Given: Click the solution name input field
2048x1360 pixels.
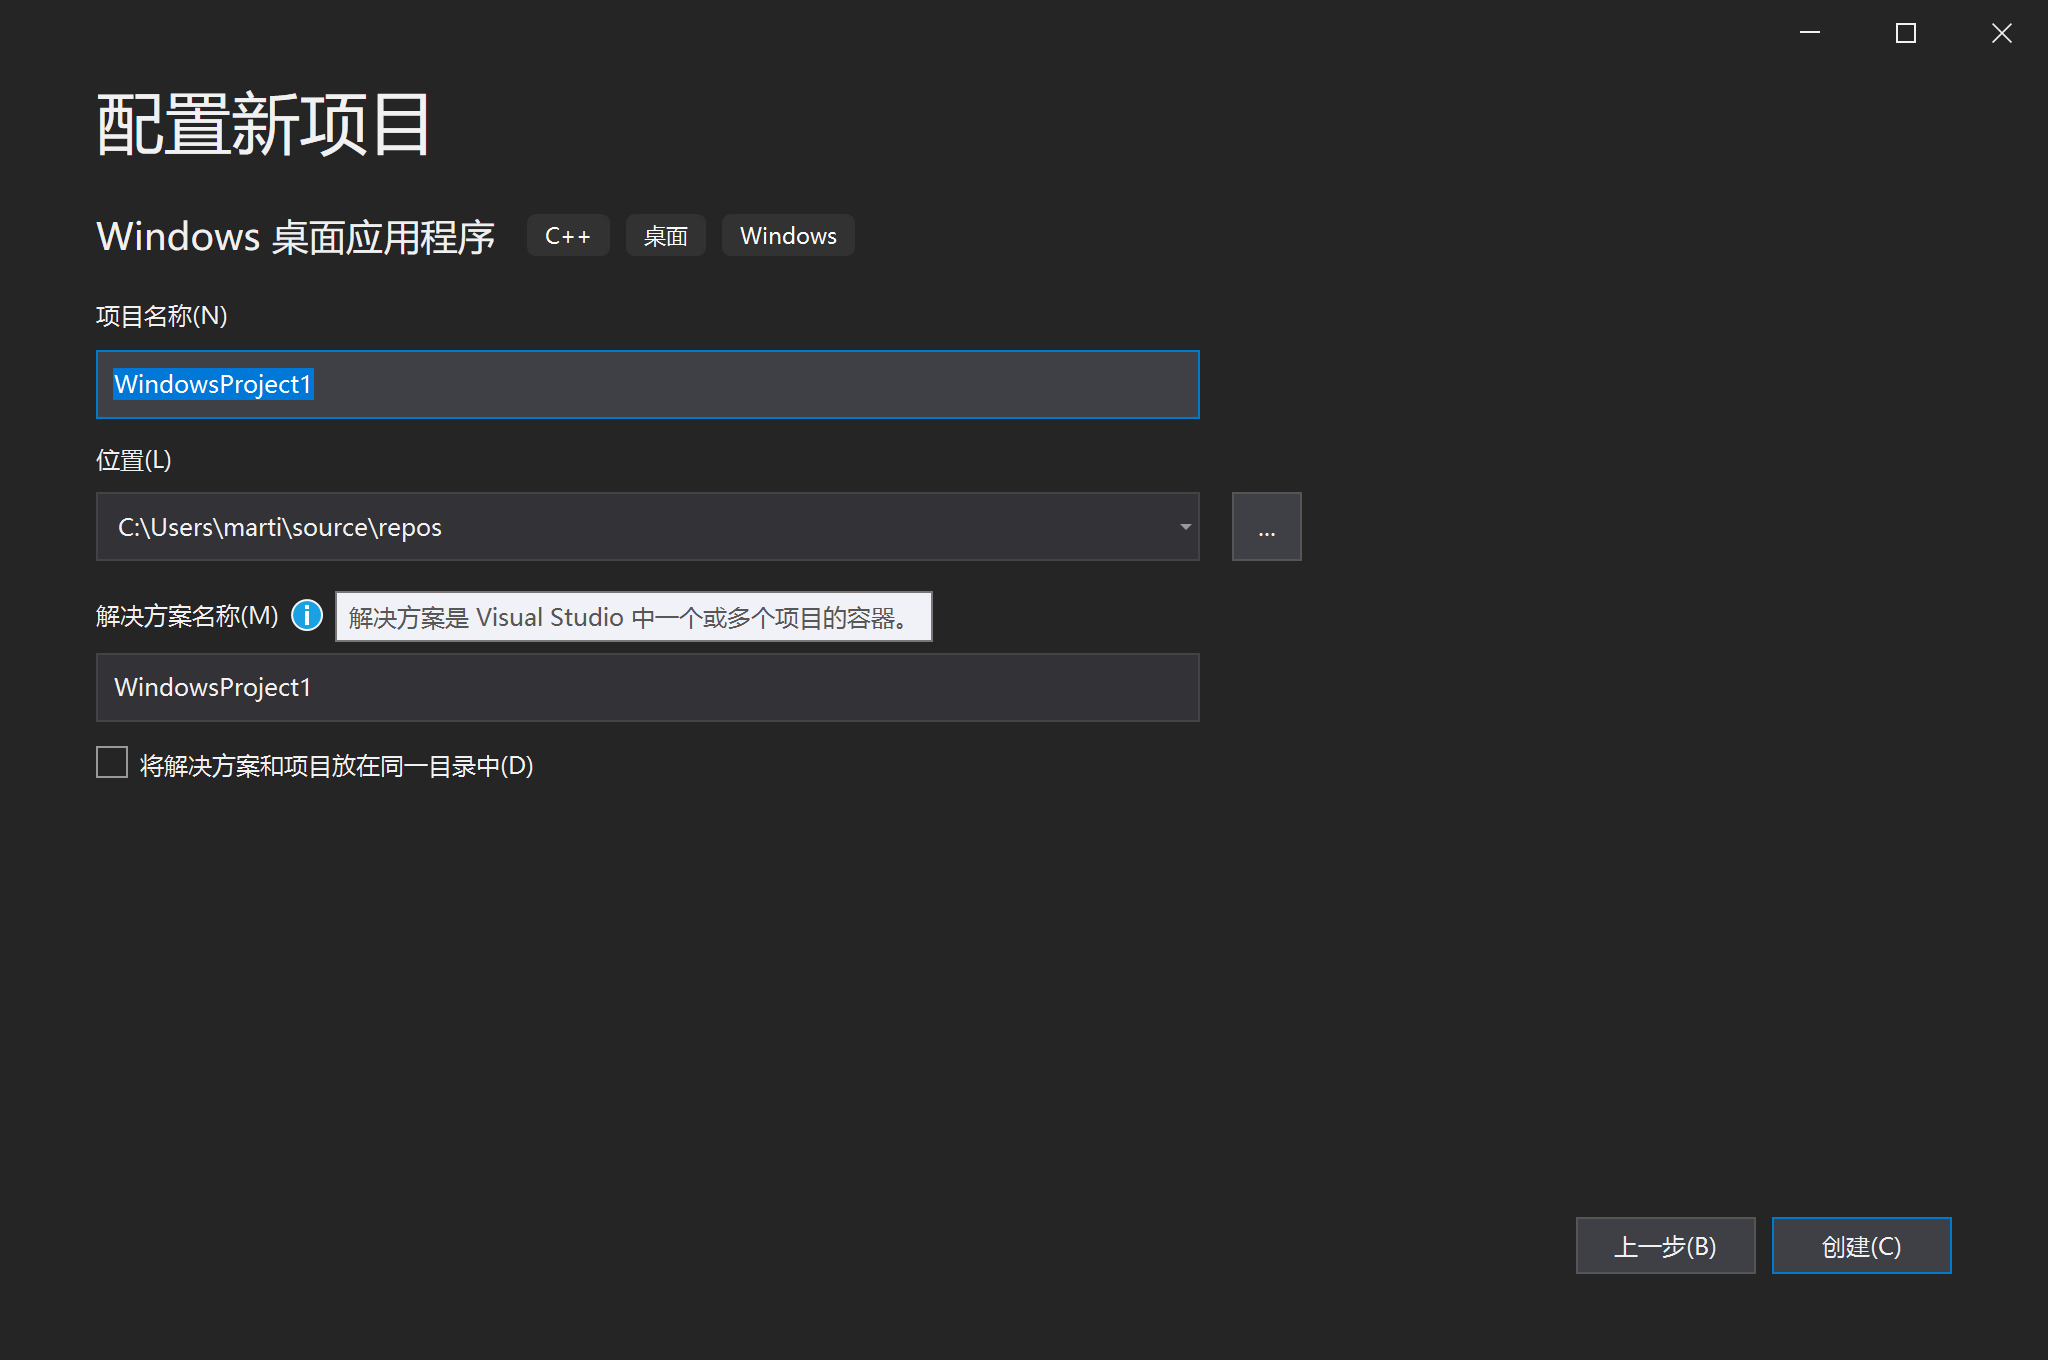Looking at the screenshot, I should pos(647,688).
